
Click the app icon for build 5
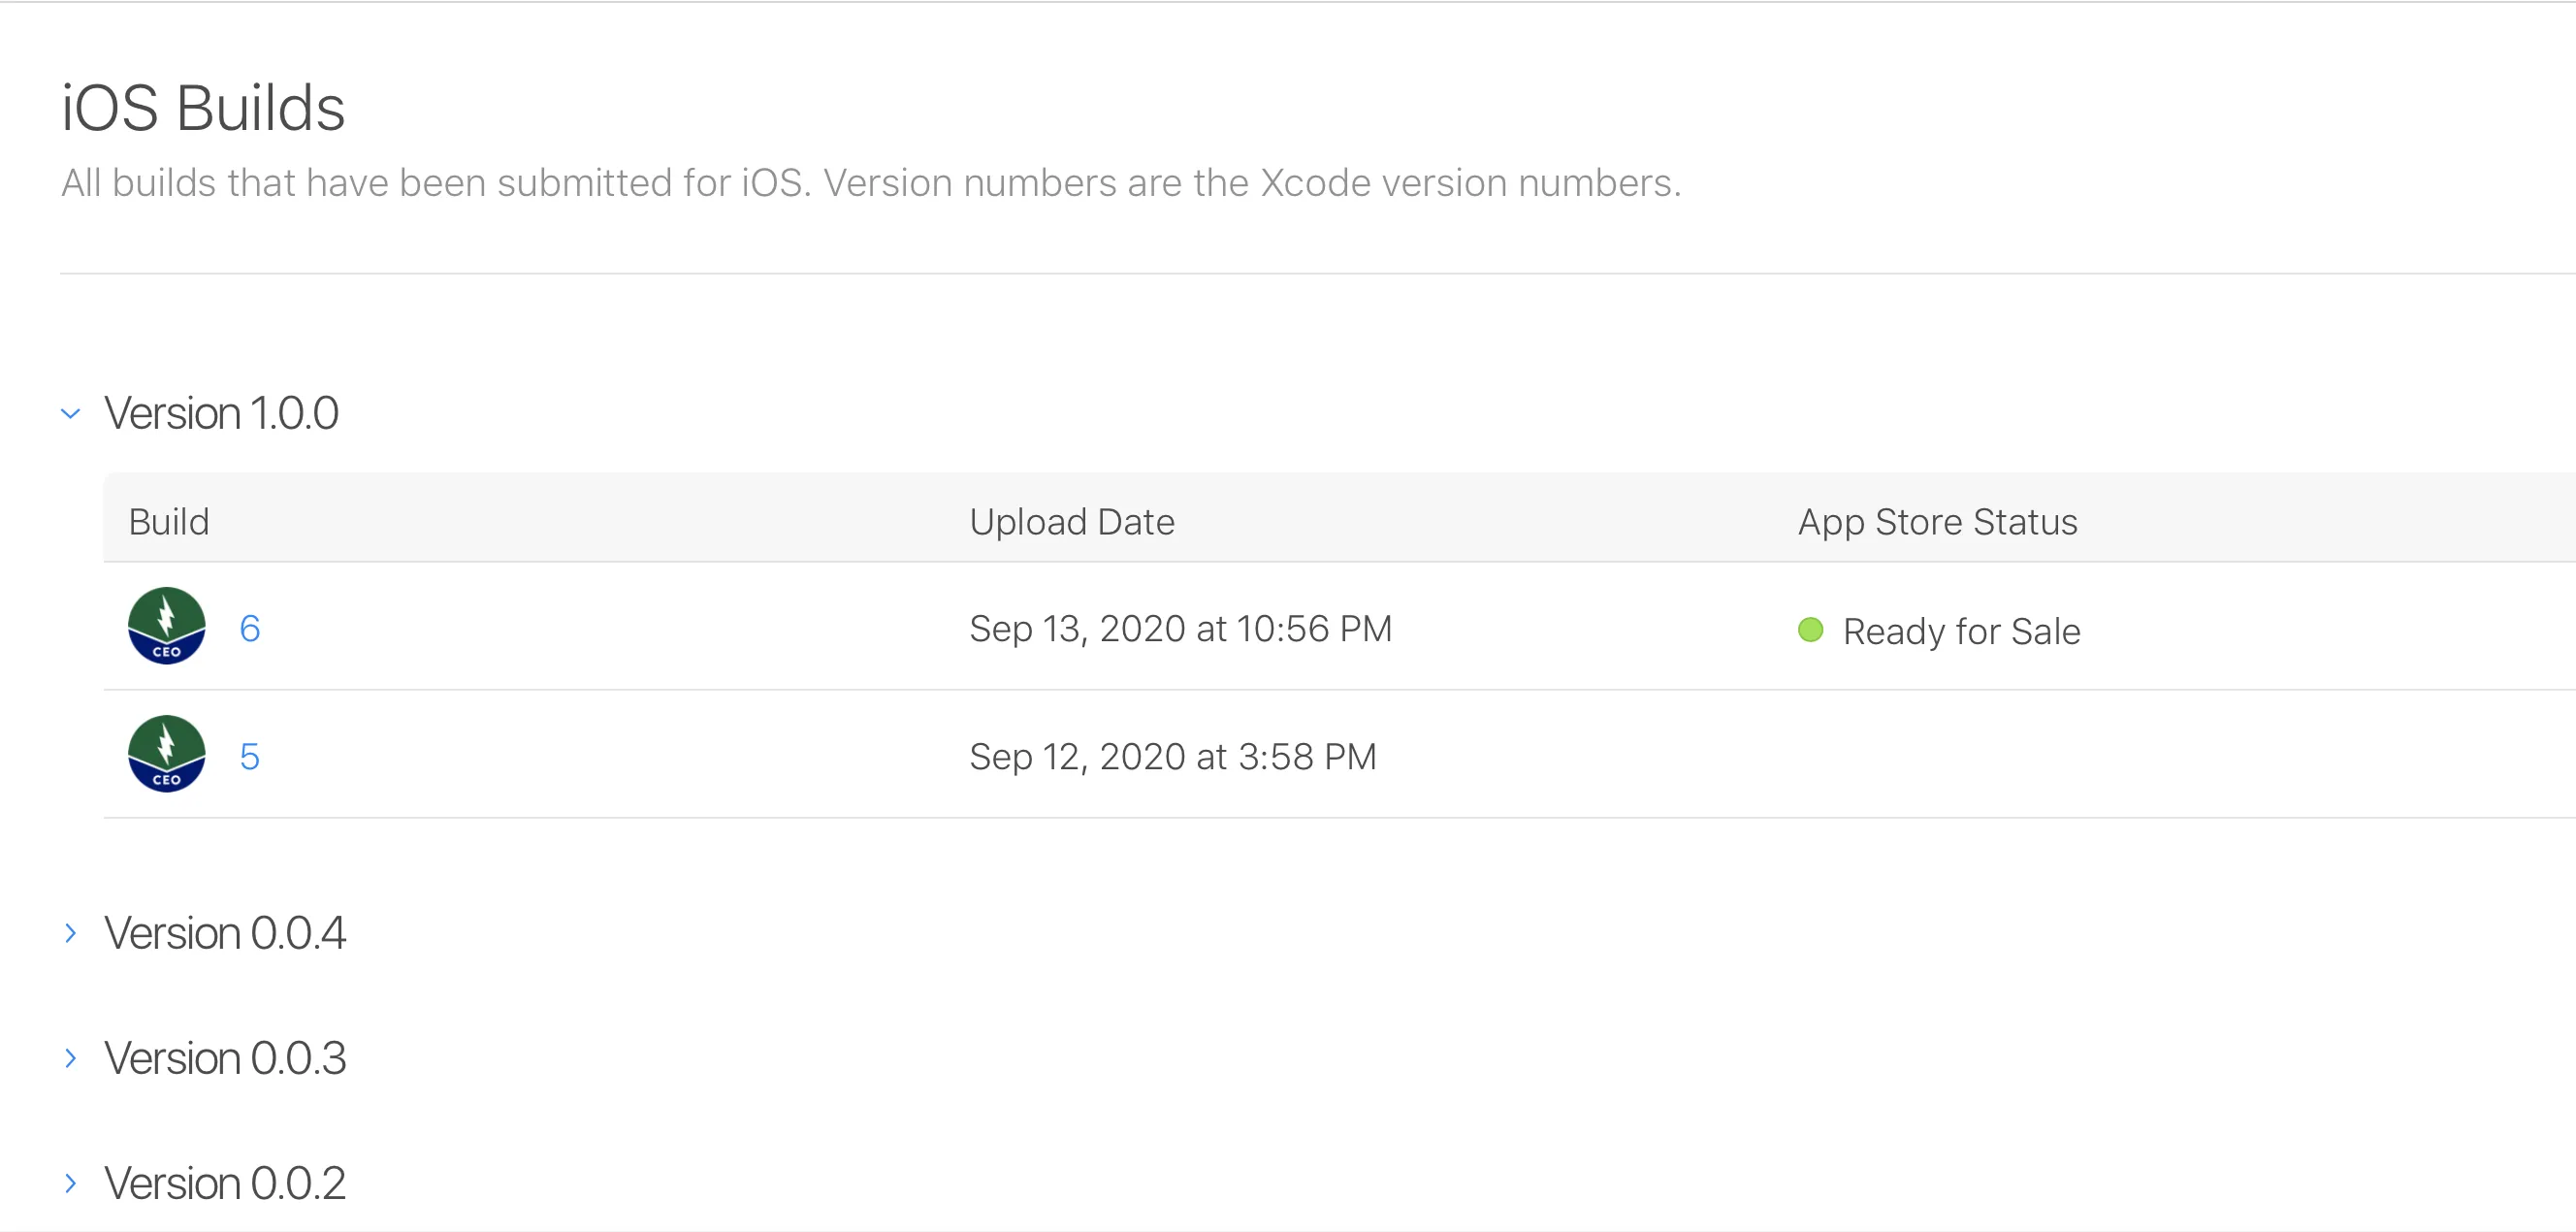click(166, 754)
